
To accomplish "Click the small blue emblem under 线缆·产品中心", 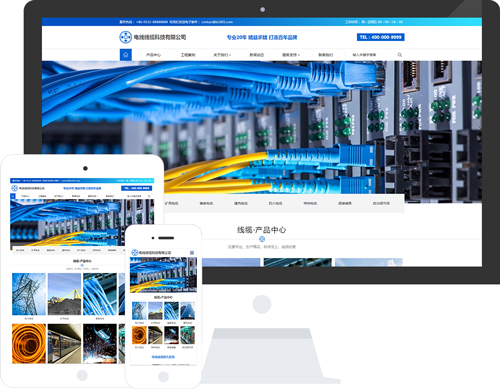I will [262, 239].
